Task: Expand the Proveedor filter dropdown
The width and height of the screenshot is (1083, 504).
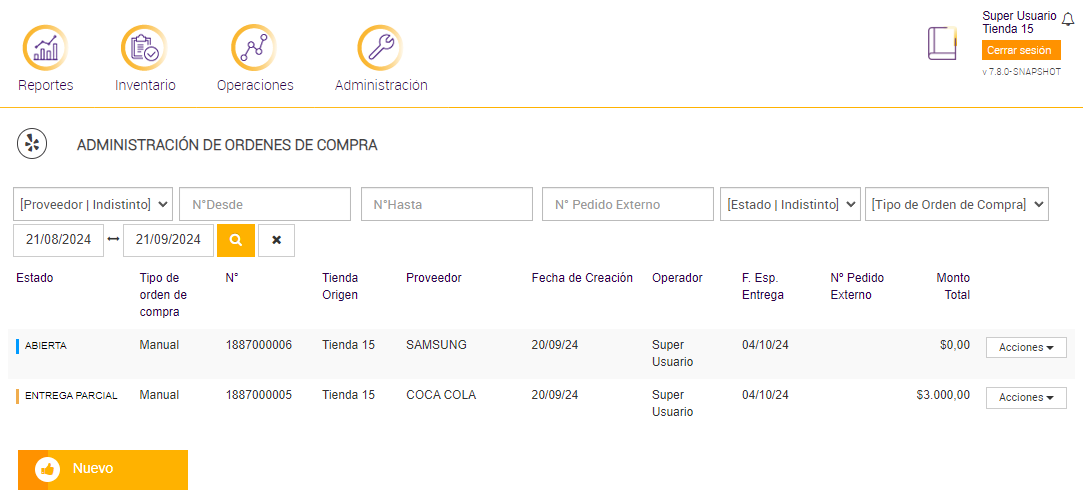Action: pyautogui.click(x=93, y=204)
